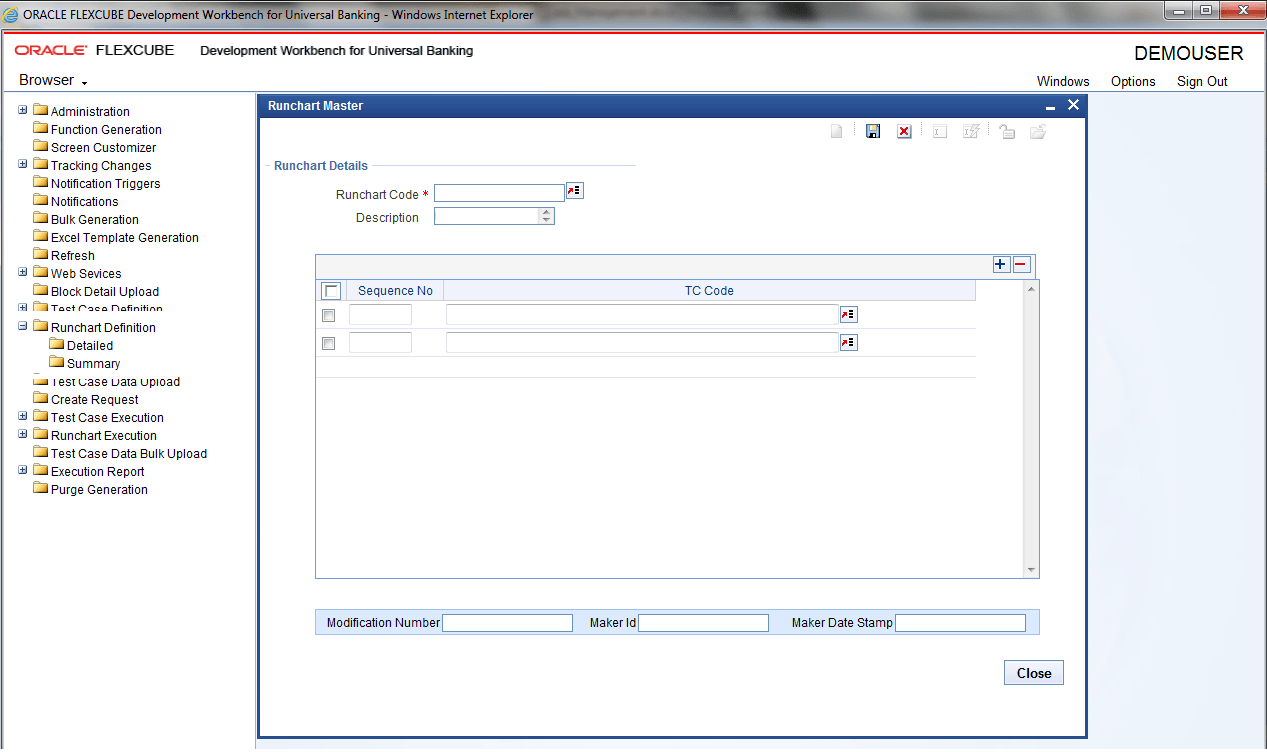This screenshot has width=1267, height=752.
Task: Tick the select-all checkbox in table header
Action: (x=331, y=291)
